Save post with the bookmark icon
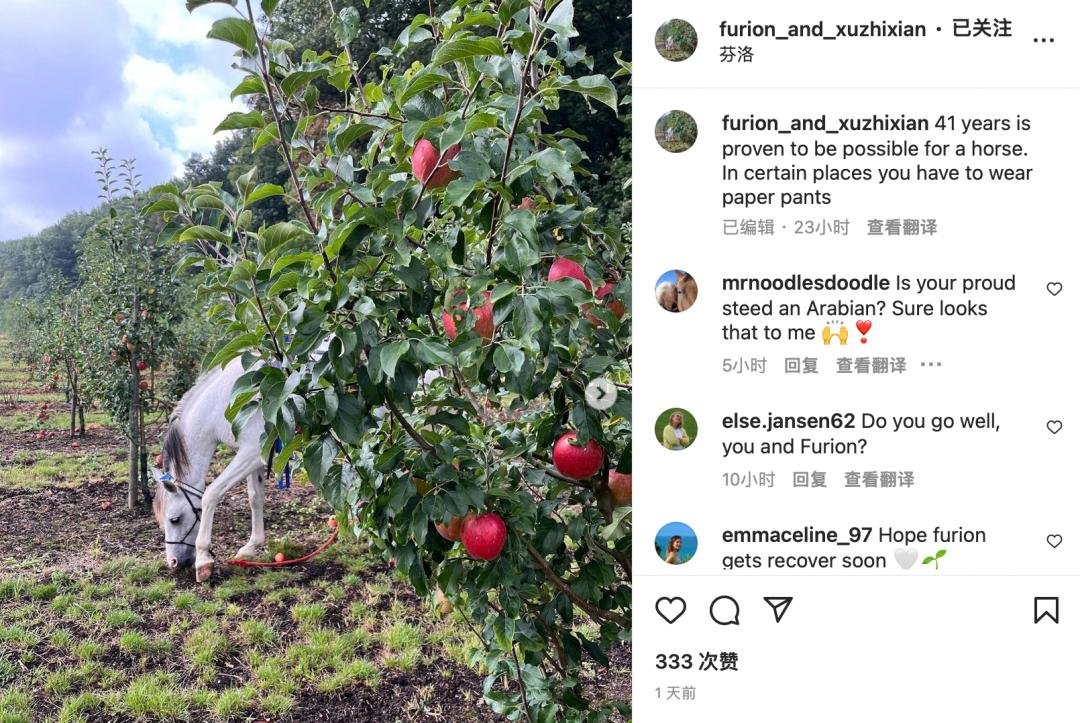This screenshot has width=1080, height=723. tap(1046, 610)
